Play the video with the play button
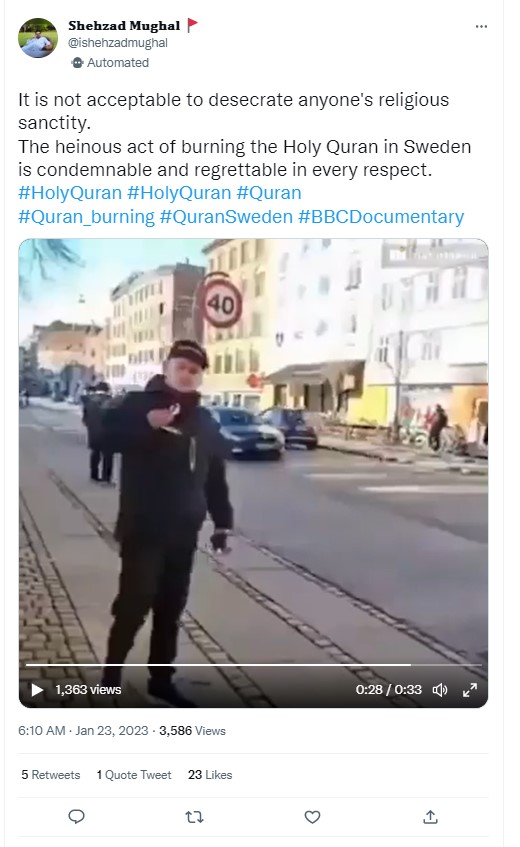The width and height of the screenshot is (520, 847). tap(37, 690)
